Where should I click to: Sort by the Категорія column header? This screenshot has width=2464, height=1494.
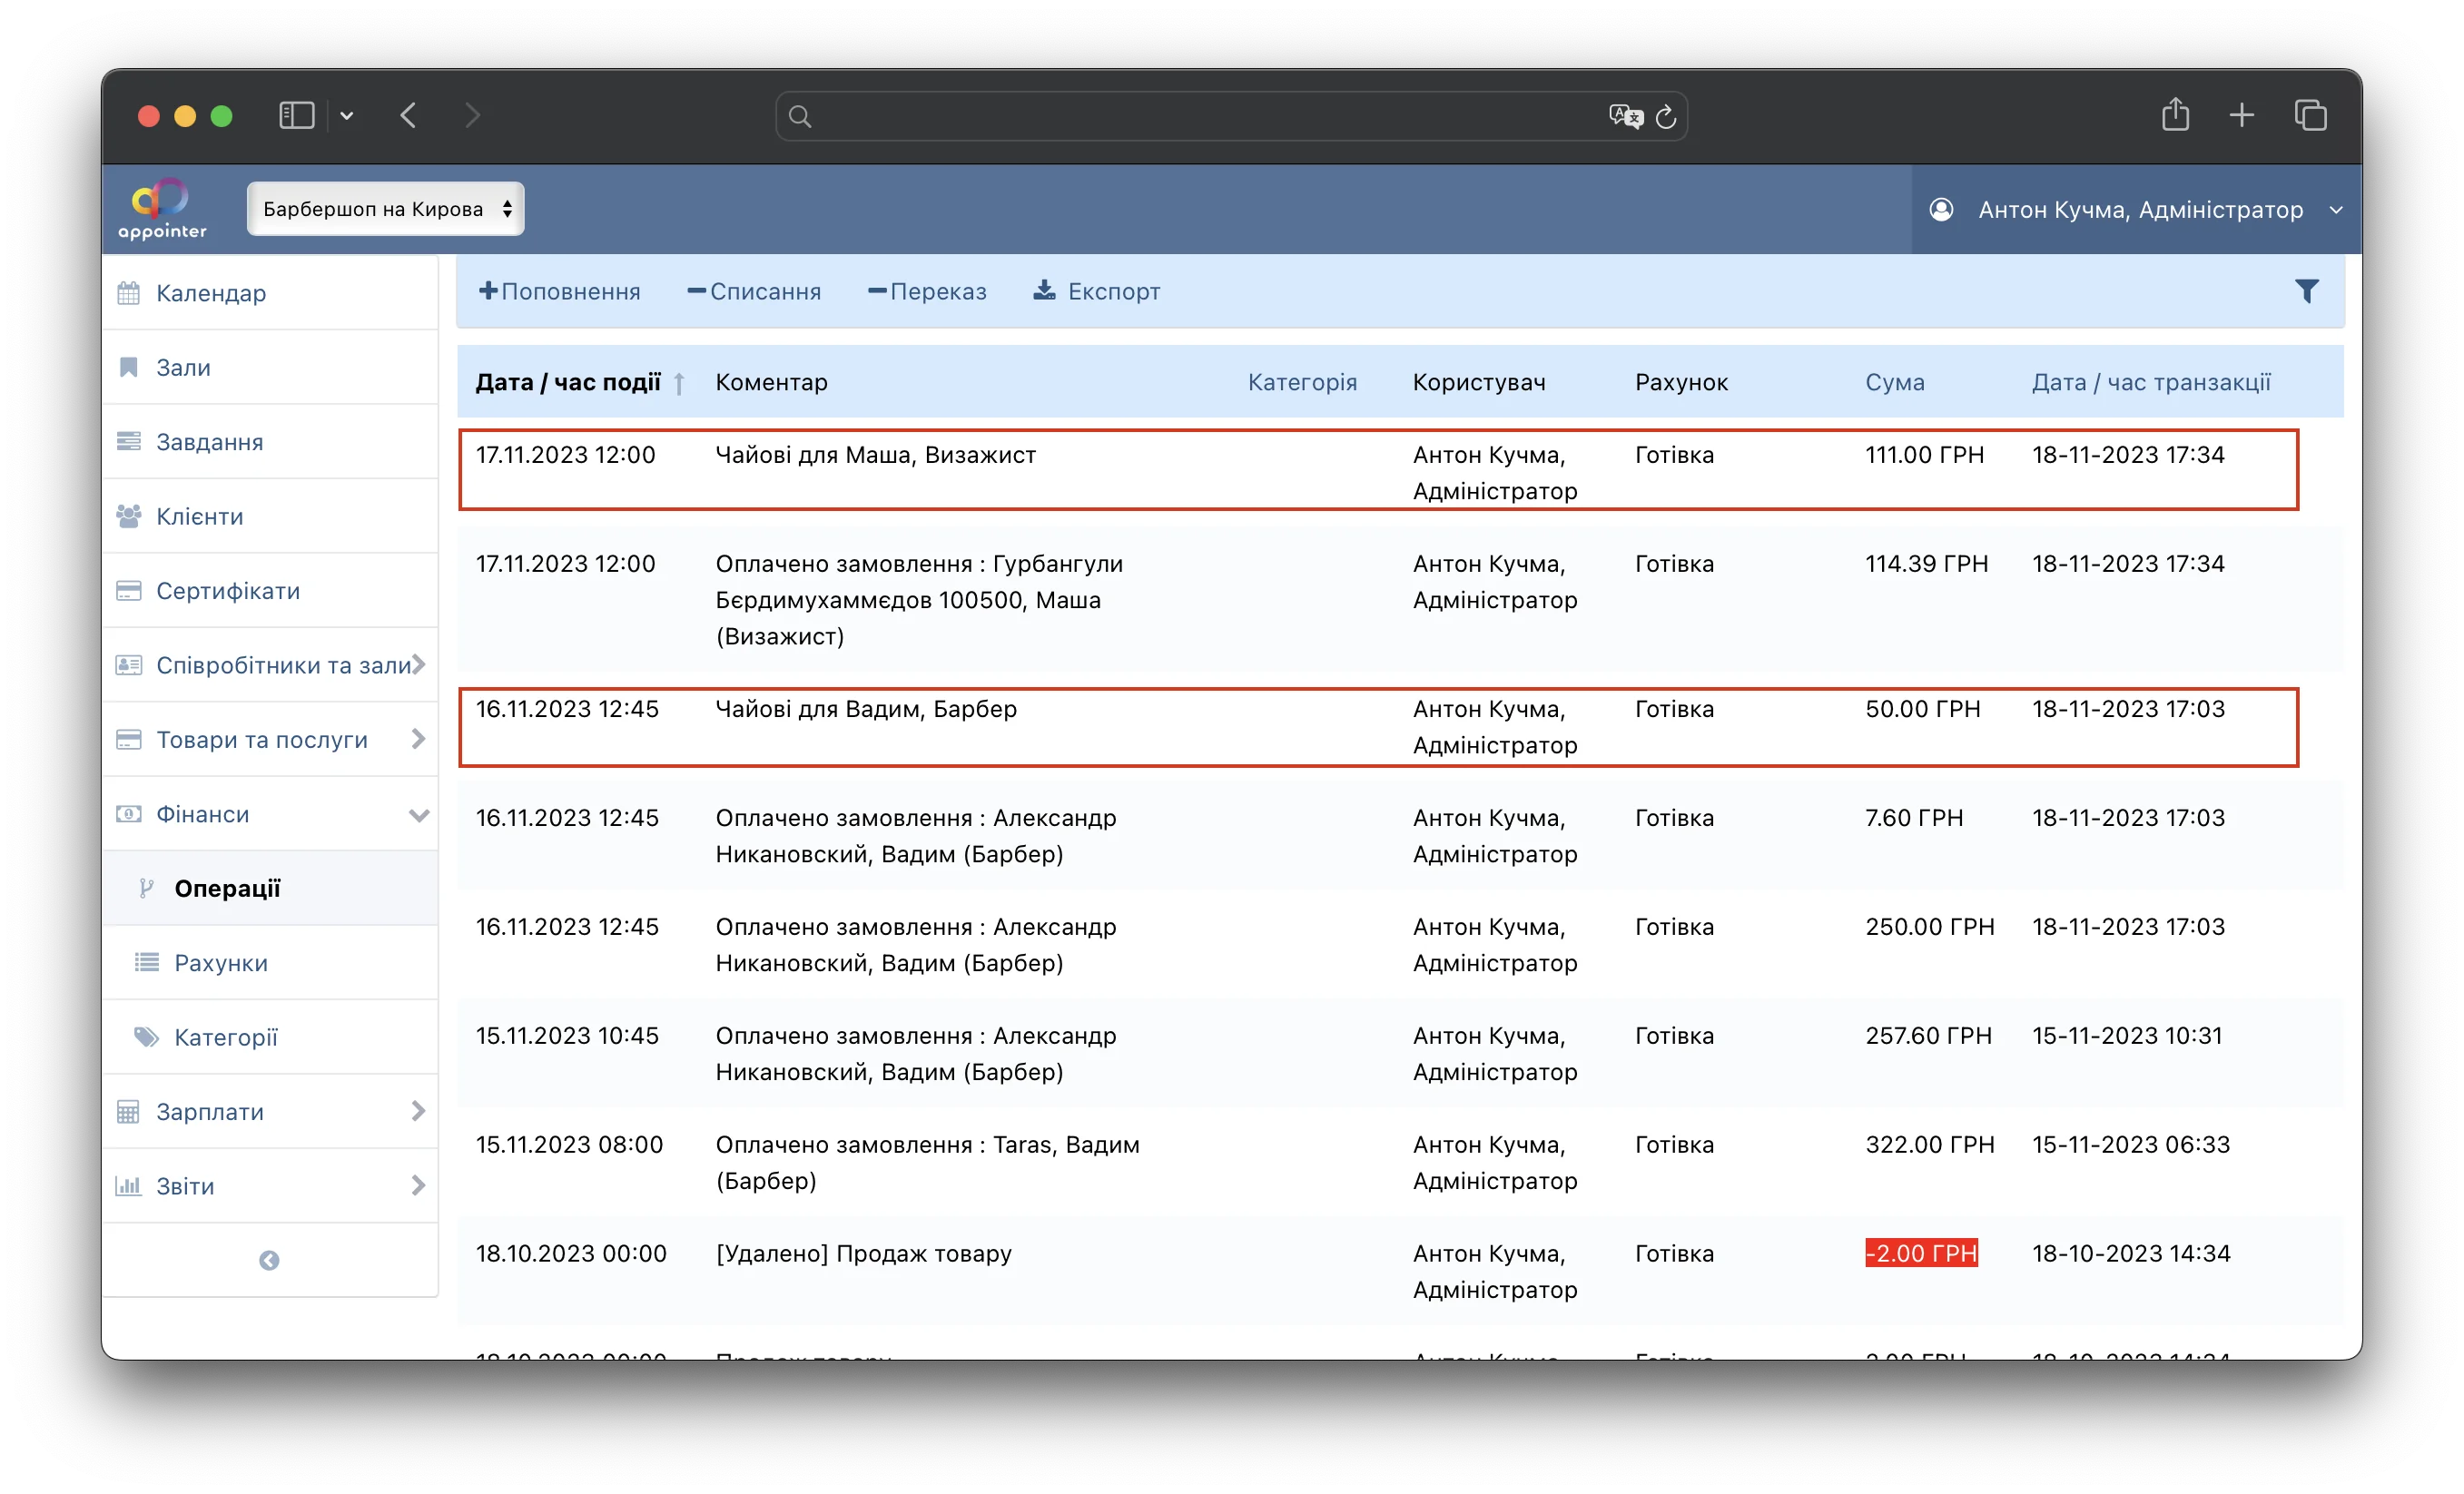[x=1302, y=382]
